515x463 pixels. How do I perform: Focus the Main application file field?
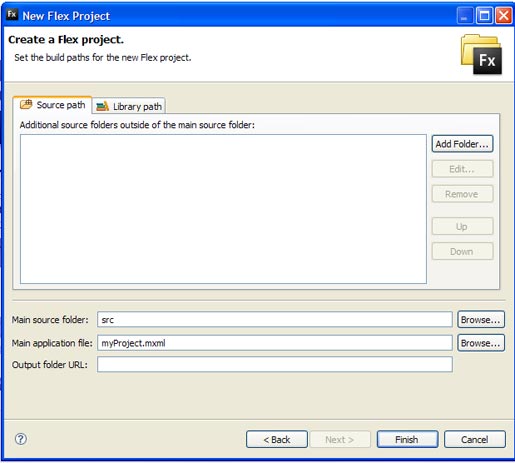pos(275,343)
